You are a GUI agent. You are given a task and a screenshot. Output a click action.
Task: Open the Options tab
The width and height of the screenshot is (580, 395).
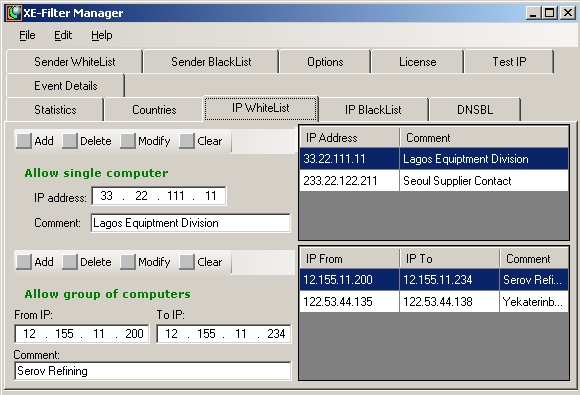tap(325, 61)
